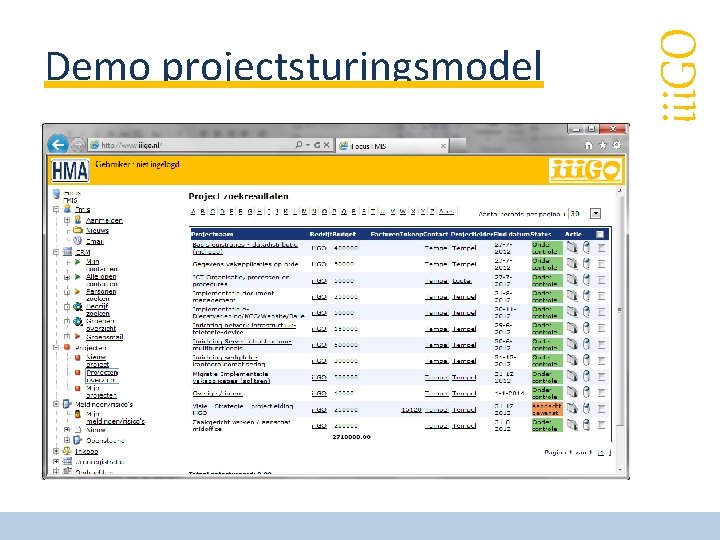
Task: Filter projects by letter M
Action: coord(304,212)
